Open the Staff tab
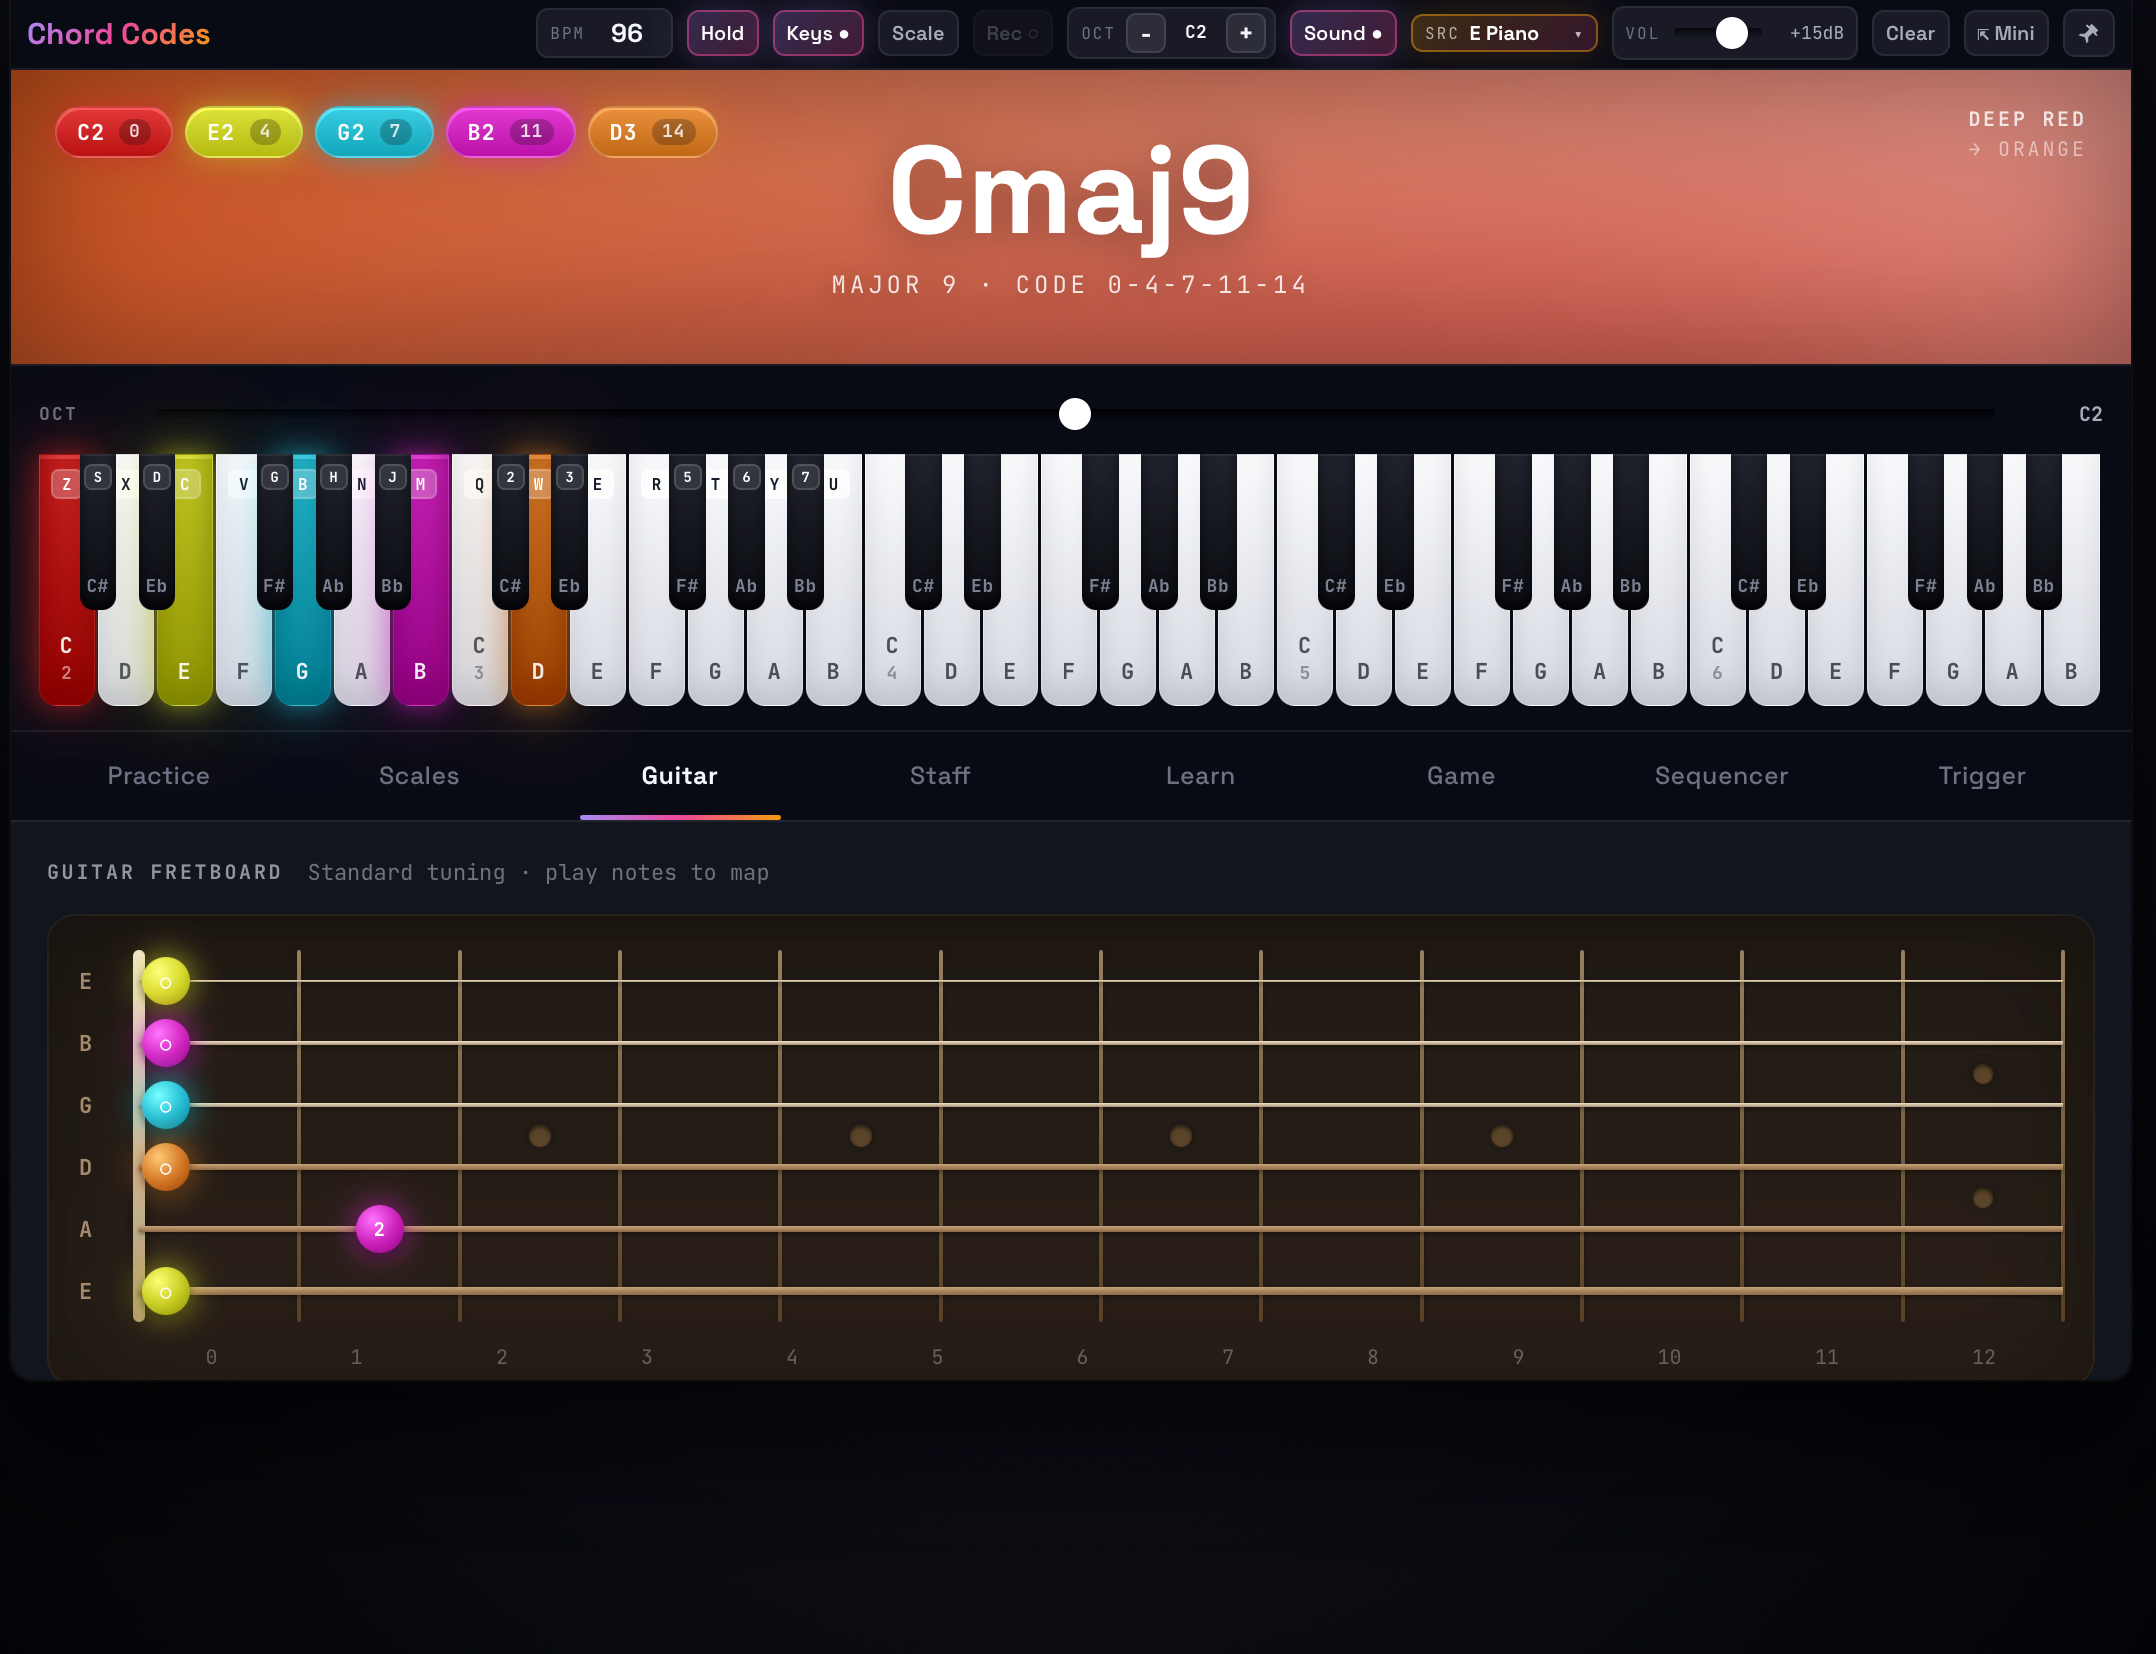2156x1654 pixels. (x=940, y=776)
